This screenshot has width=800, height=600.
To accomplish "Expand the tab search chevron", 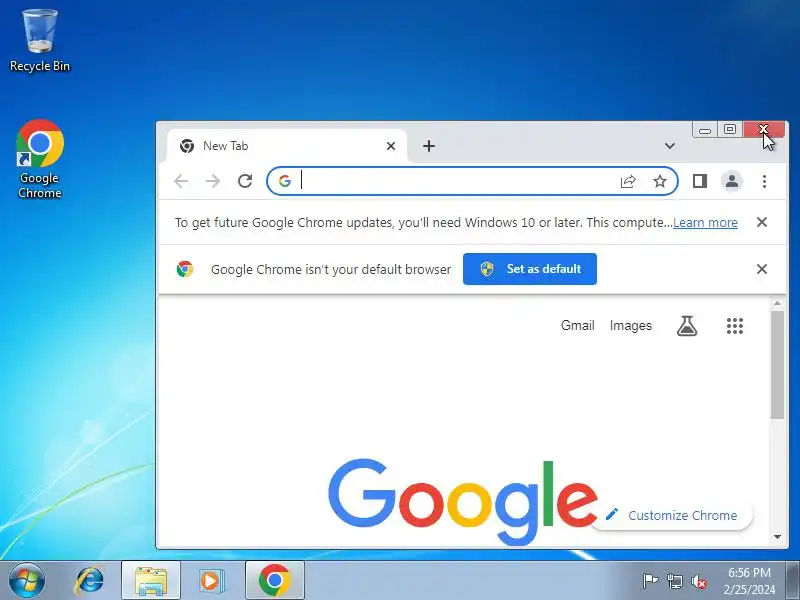I will [670, 146].
